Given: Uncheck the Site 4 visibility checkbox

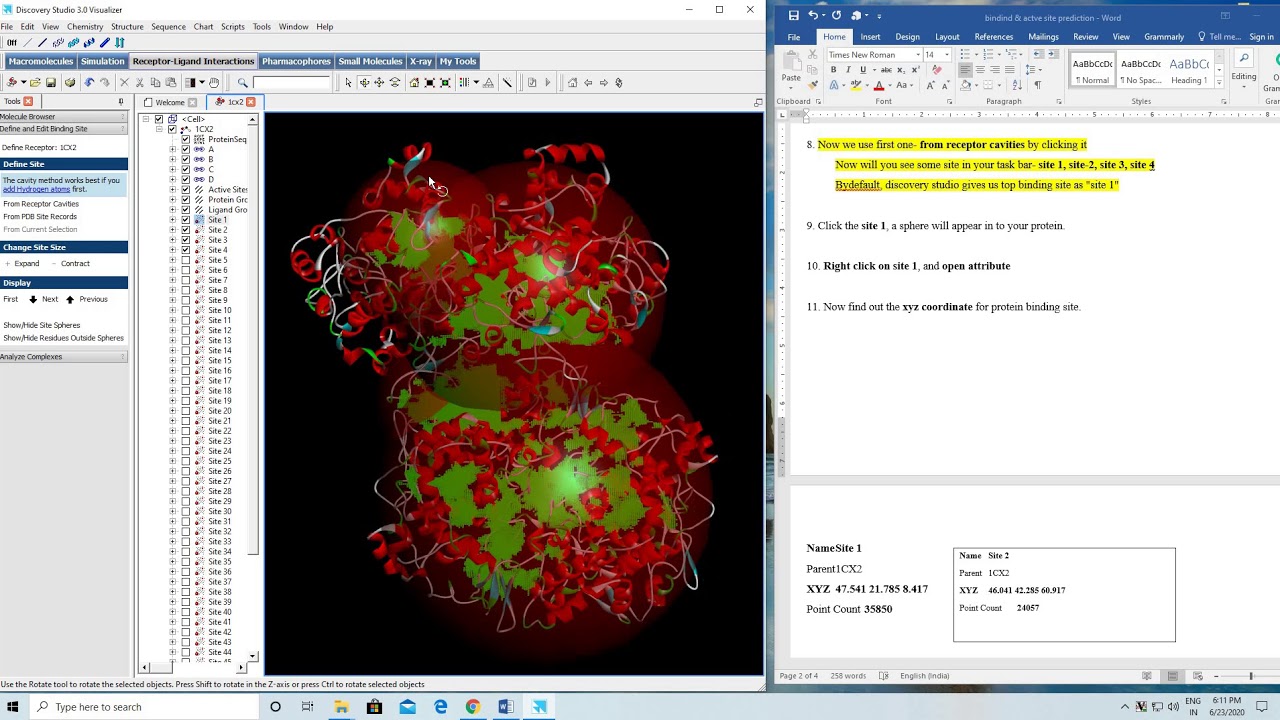Looking at the screenshot, I should 185,250.
